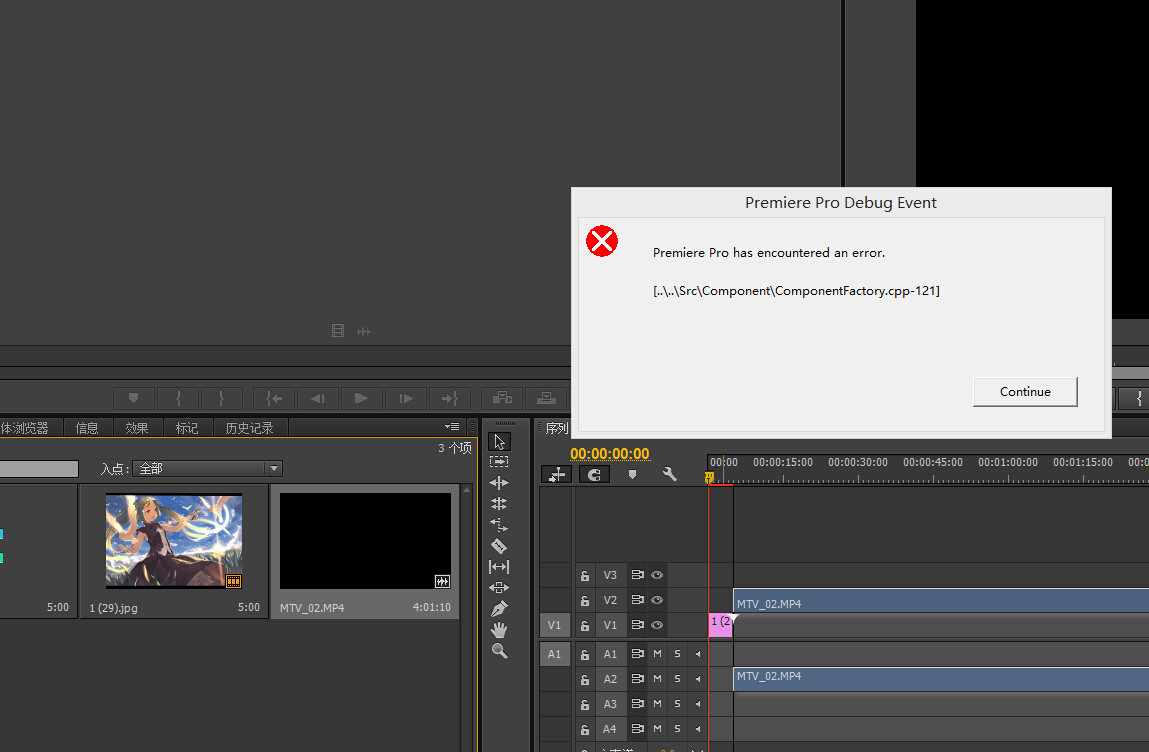Select the pink image clip on V1
The width and height of the screenshot is (1149, 752).
click(720, 624)
